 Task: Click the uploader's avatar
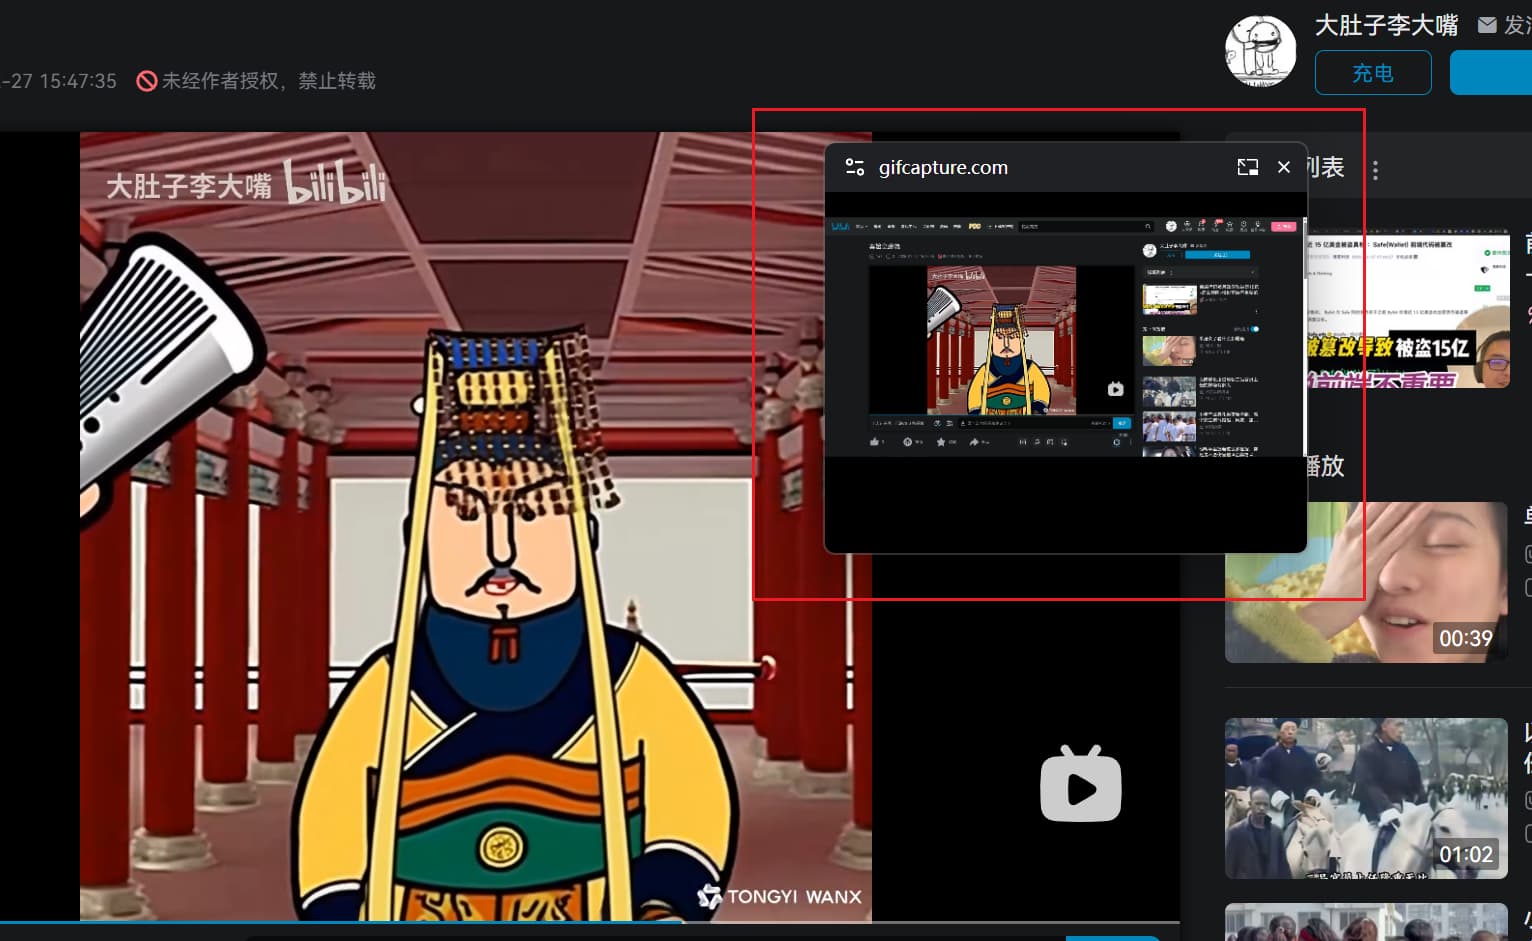pyautogui.click(x=1260, y=50)
